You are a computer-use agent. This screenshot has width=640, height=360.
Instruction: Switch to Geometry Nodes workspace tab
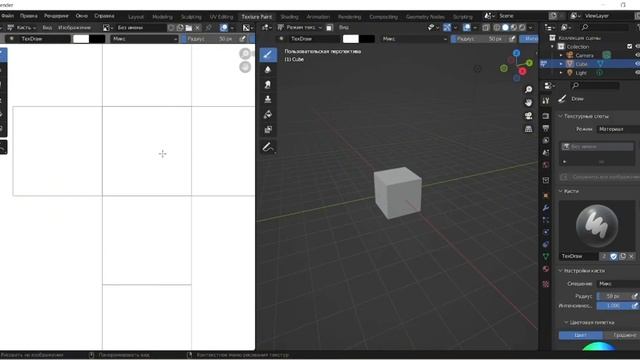pos(425,17)
